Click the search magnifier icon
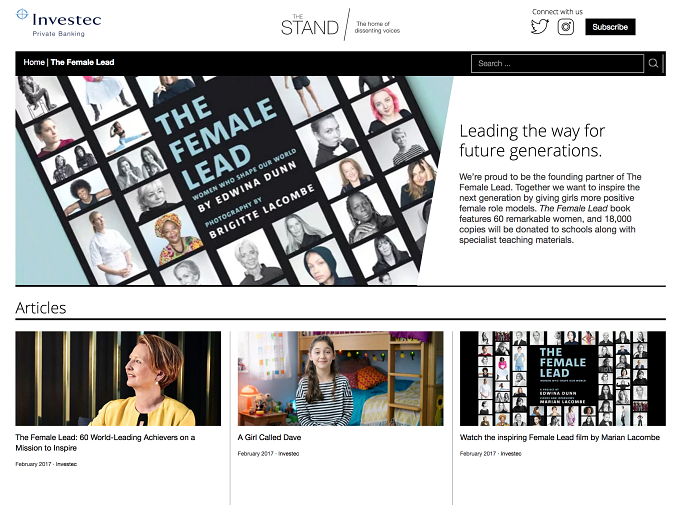The image size is (680, 505). click(653, 63)
